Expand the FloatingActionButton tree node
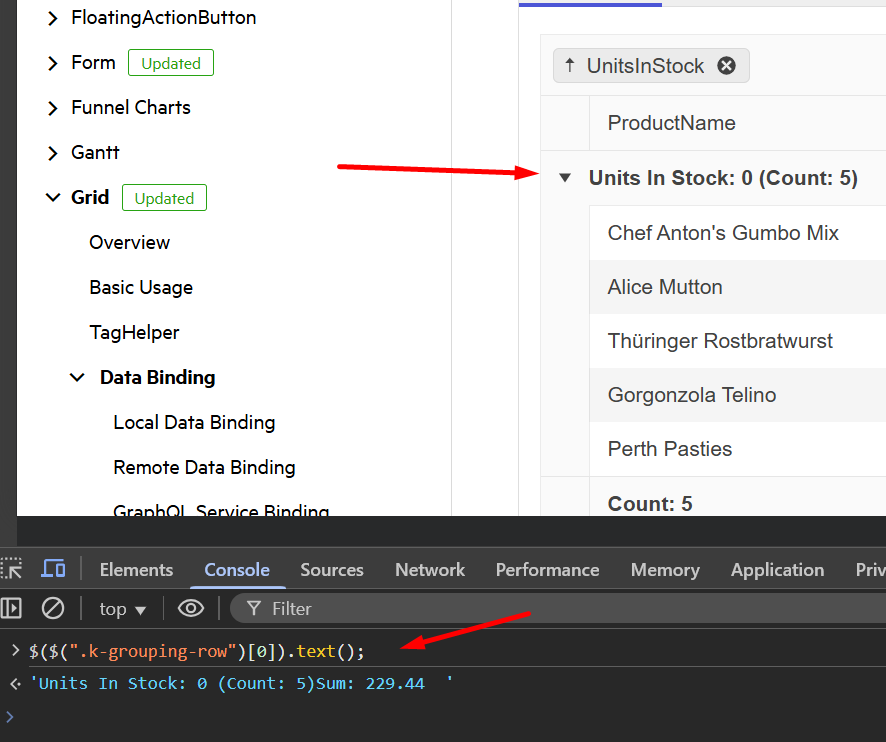 pos(53,18)
